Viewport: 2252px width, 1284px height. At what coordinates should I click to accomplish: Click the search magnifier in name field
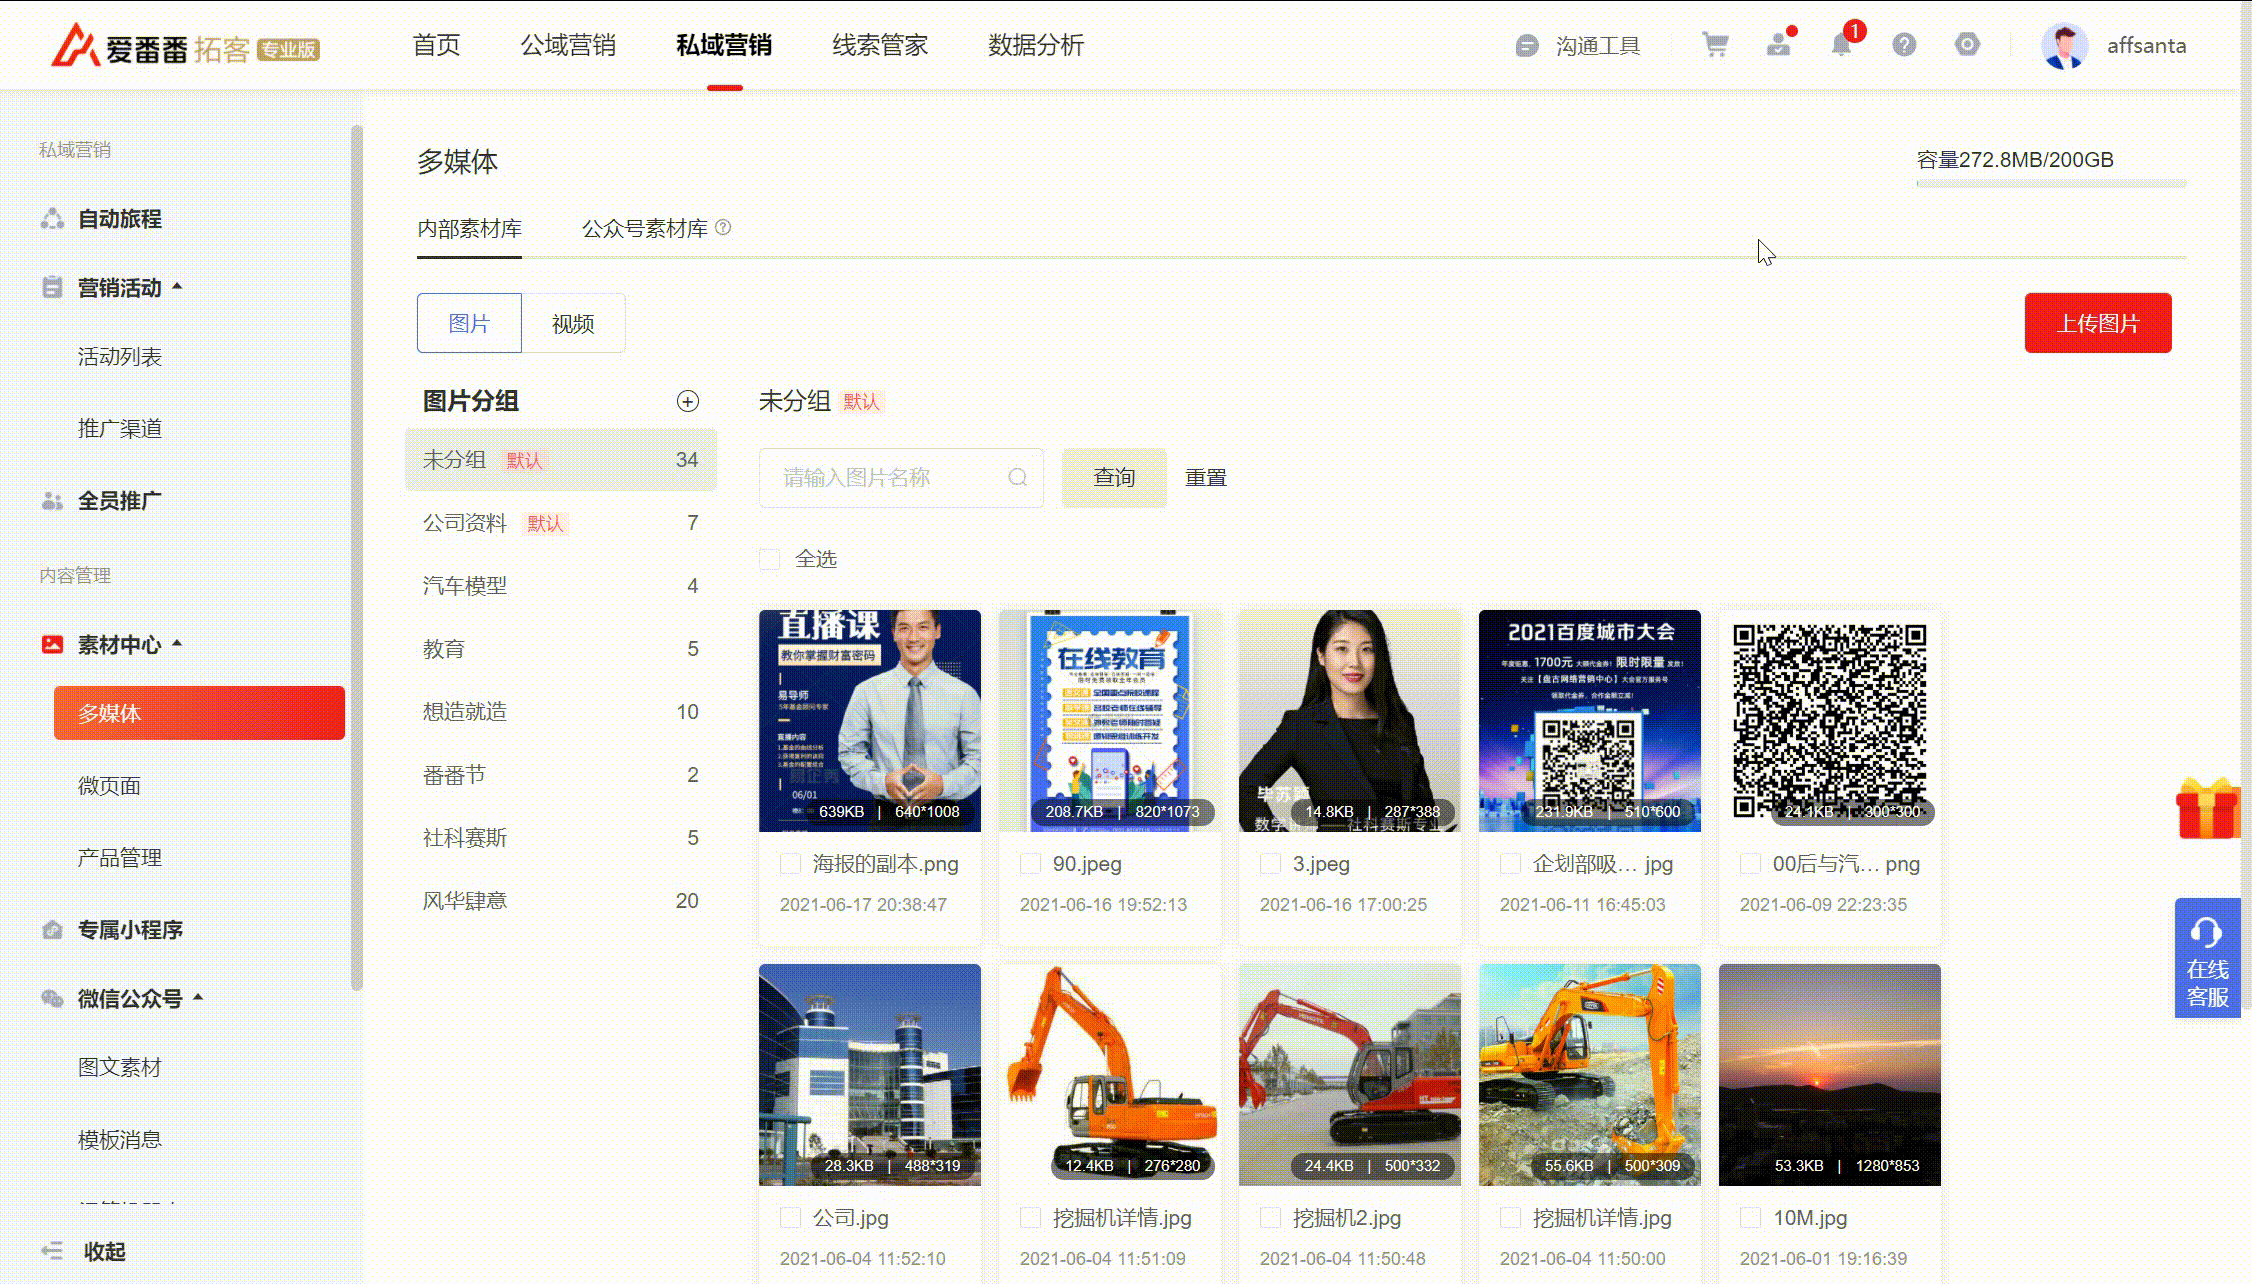[1018, 478]
